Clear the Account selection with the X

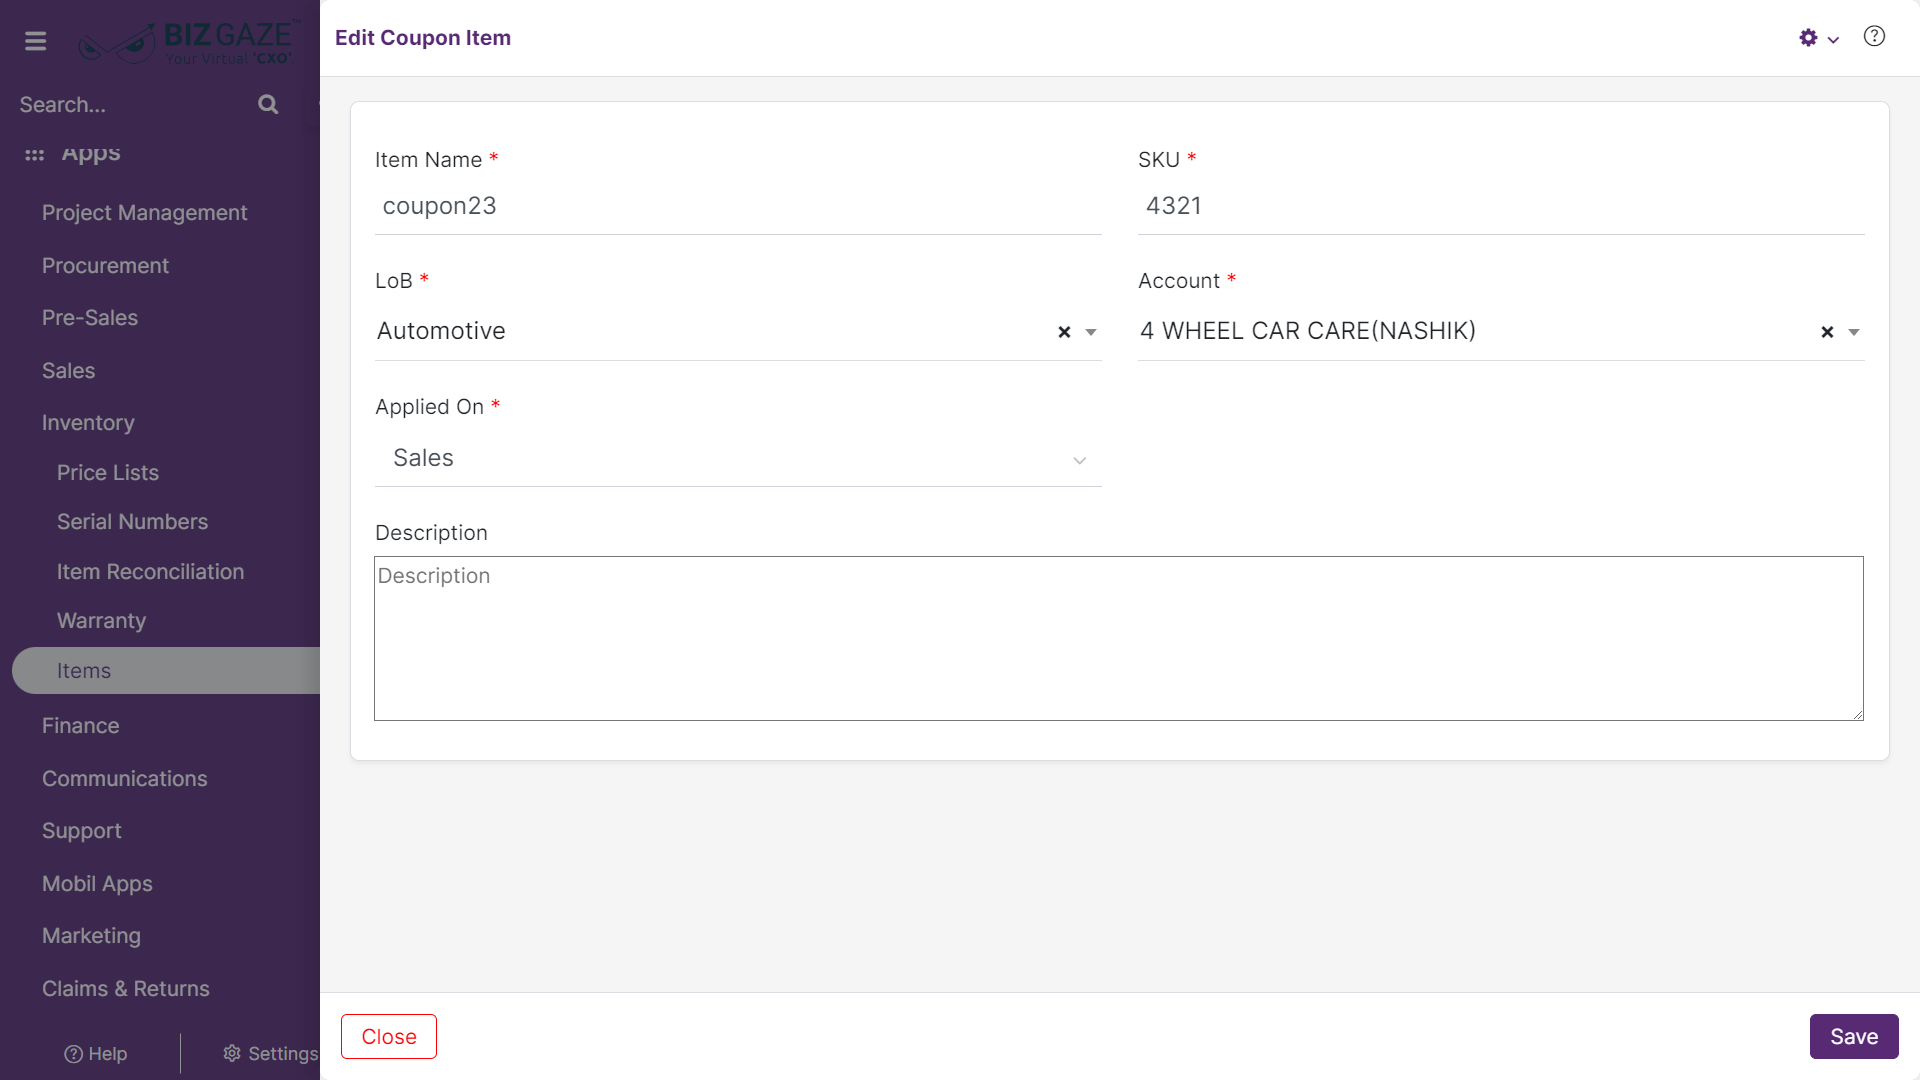1827,332
